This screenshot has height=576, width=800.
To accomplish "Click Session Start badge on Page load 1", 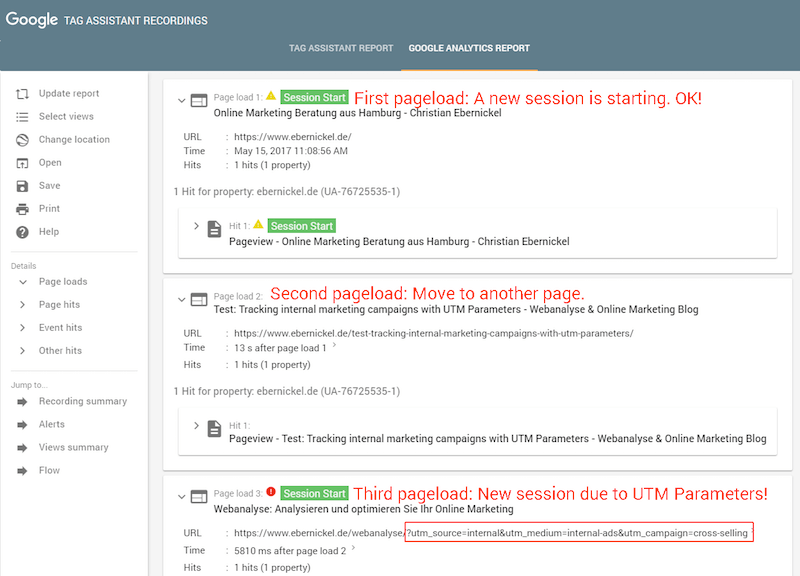I will 314,97.
